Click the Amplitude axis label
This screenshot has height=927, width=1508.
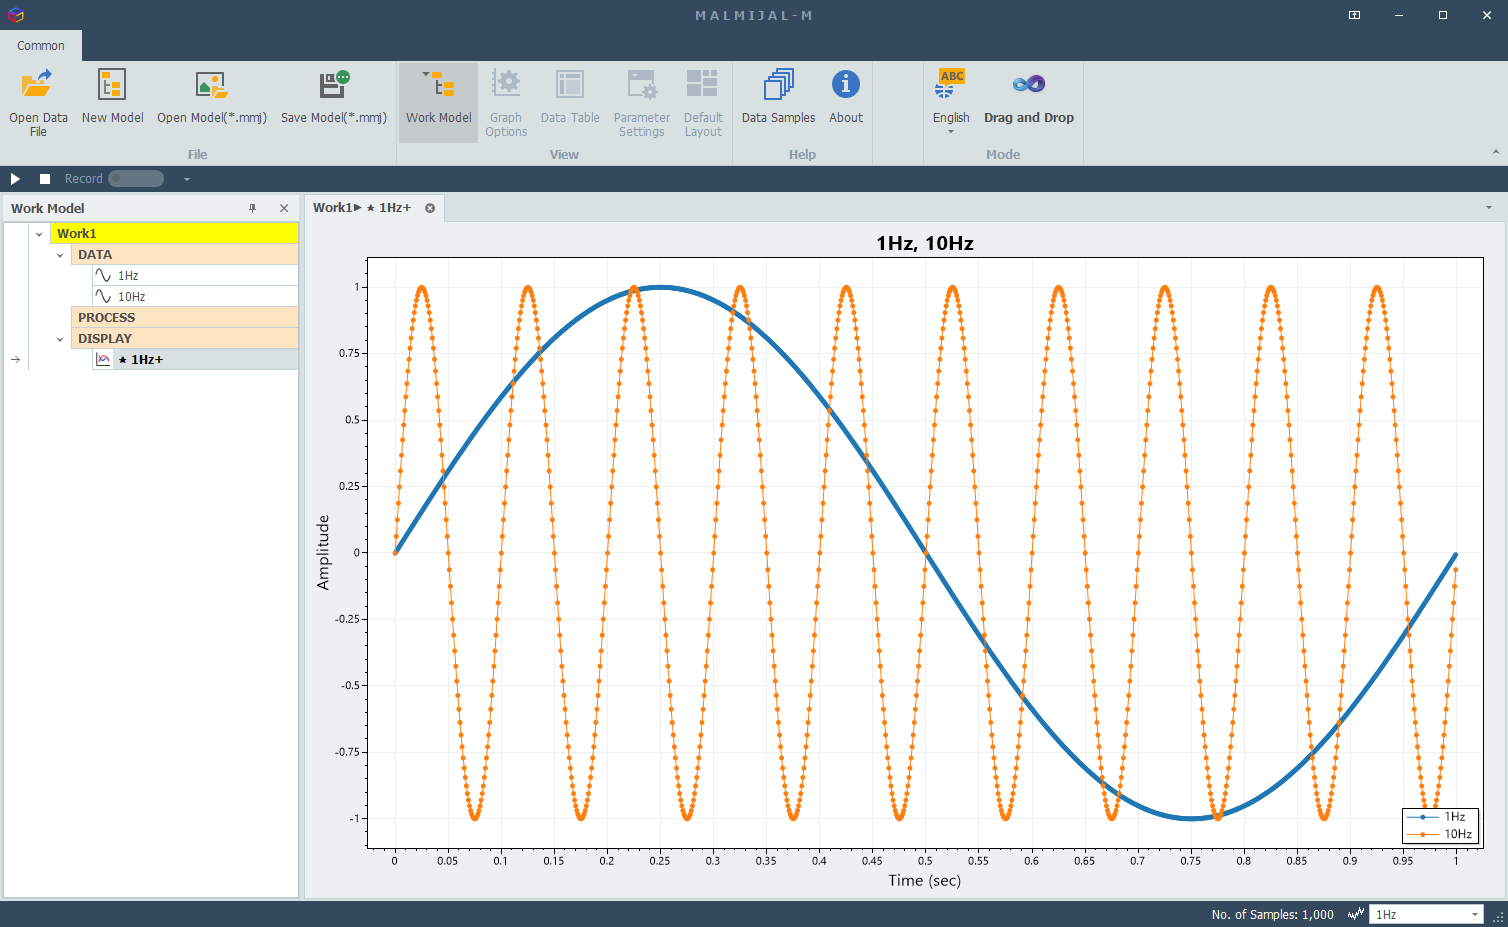[x=323, y=552]
